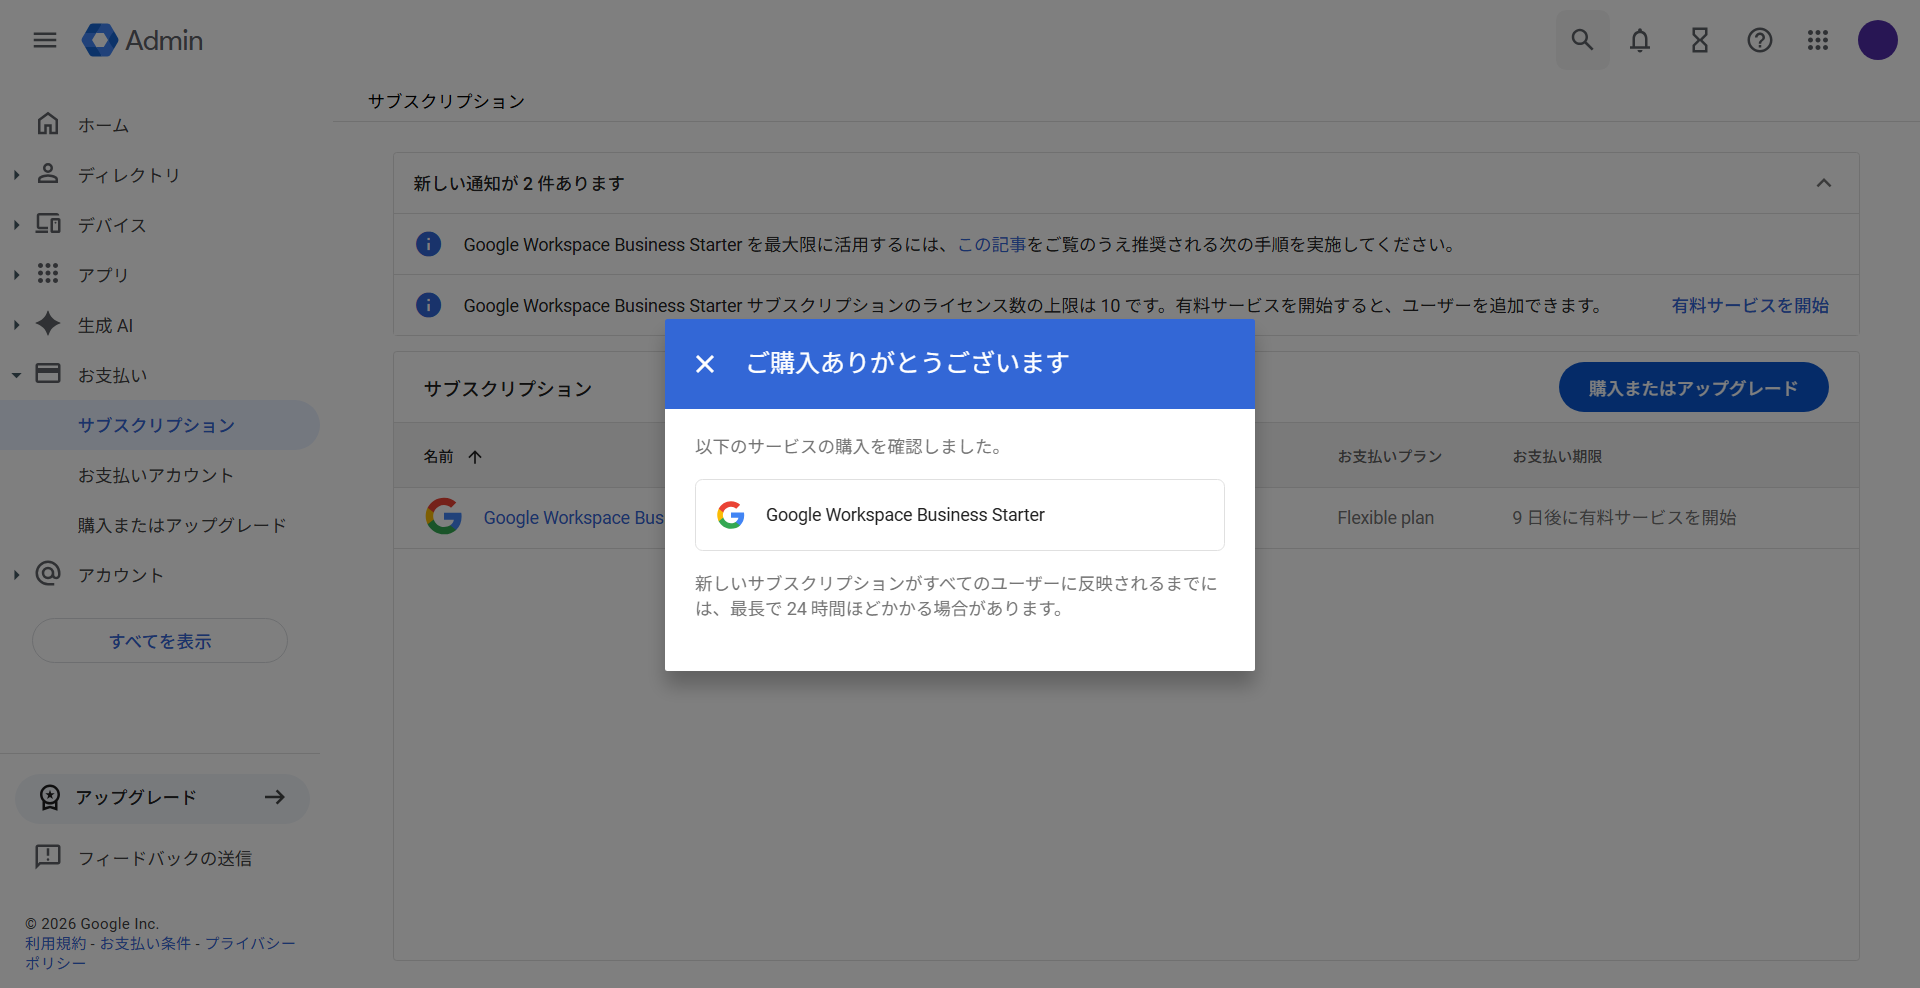
Task: Go to ホーム in the sidebar
Action: (103, 125)
